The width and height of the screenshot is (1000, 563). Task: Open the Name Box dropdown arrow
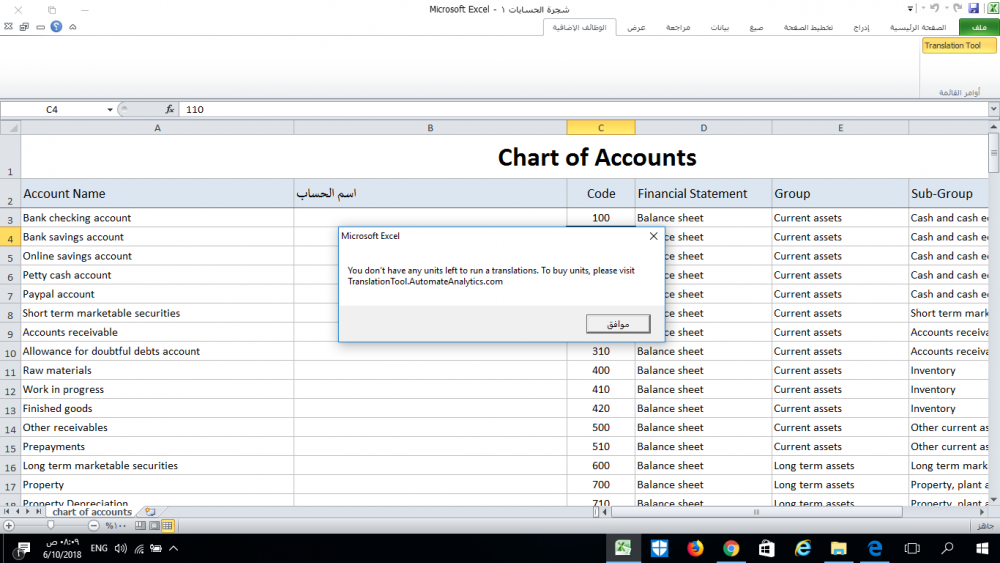point(110,110)
